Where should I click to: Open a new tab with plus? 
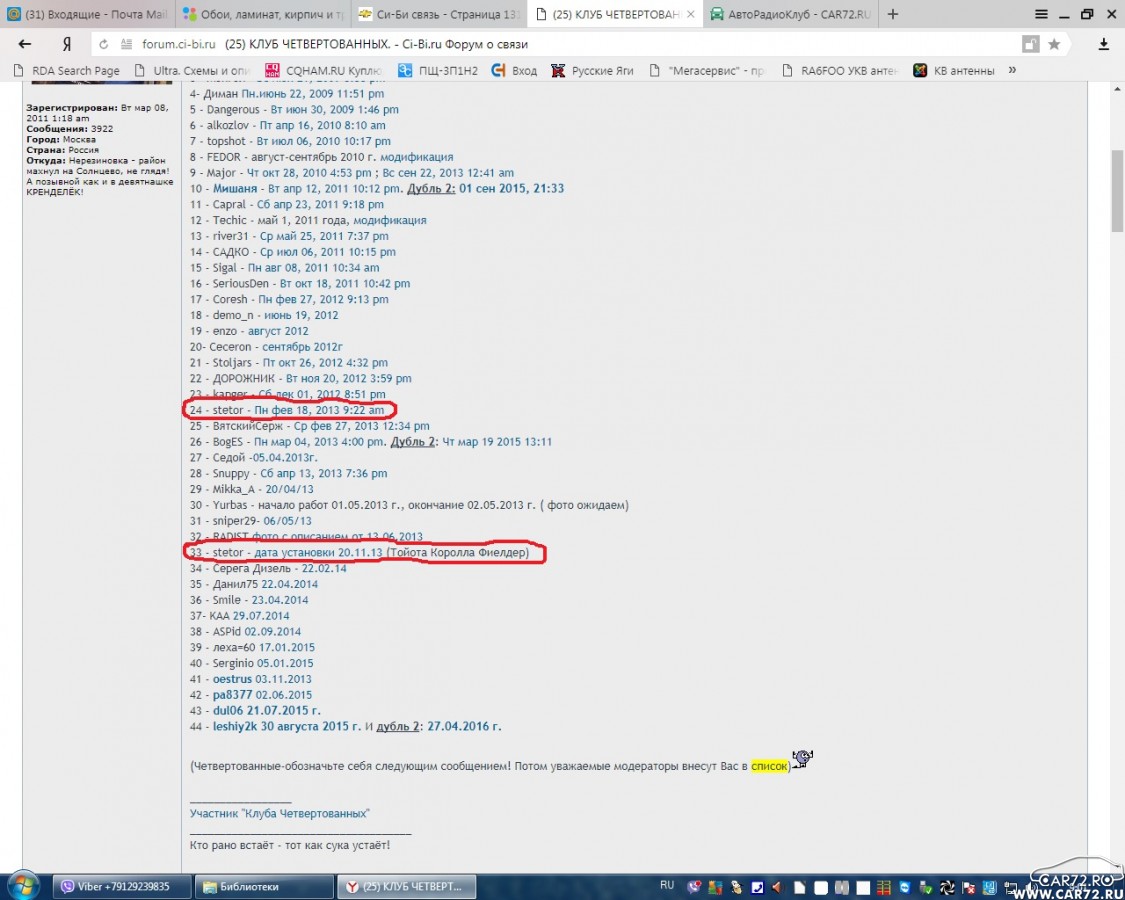(x=893, y=14)
